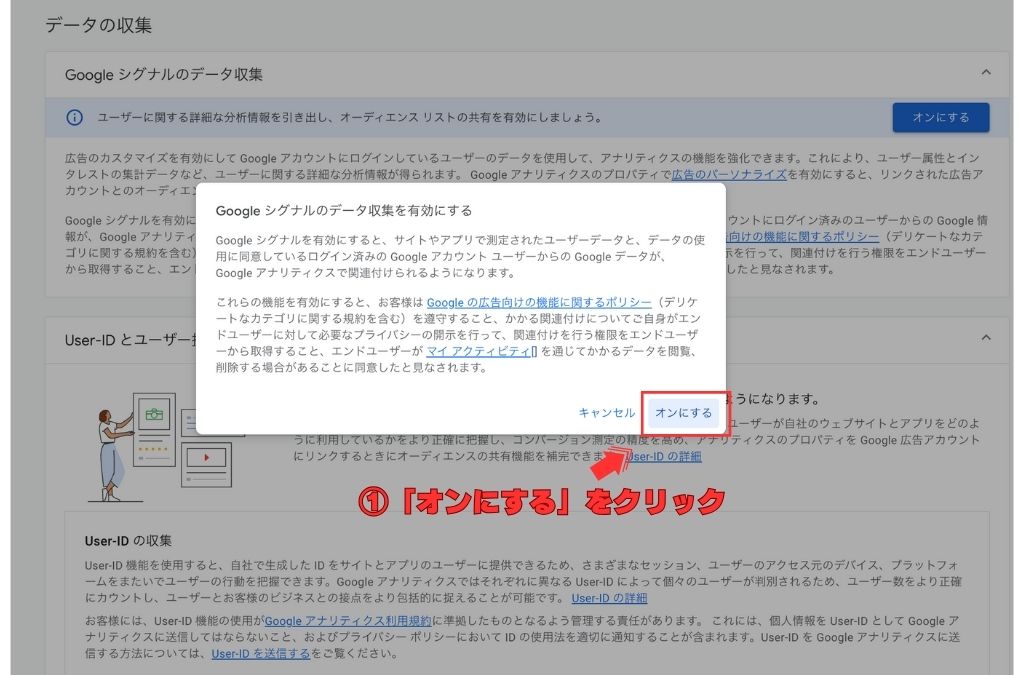This screenshot has height=675, width=1024.
Task: Collapse the User-ID section with its chevron
Action: click(x=986, y=339)
